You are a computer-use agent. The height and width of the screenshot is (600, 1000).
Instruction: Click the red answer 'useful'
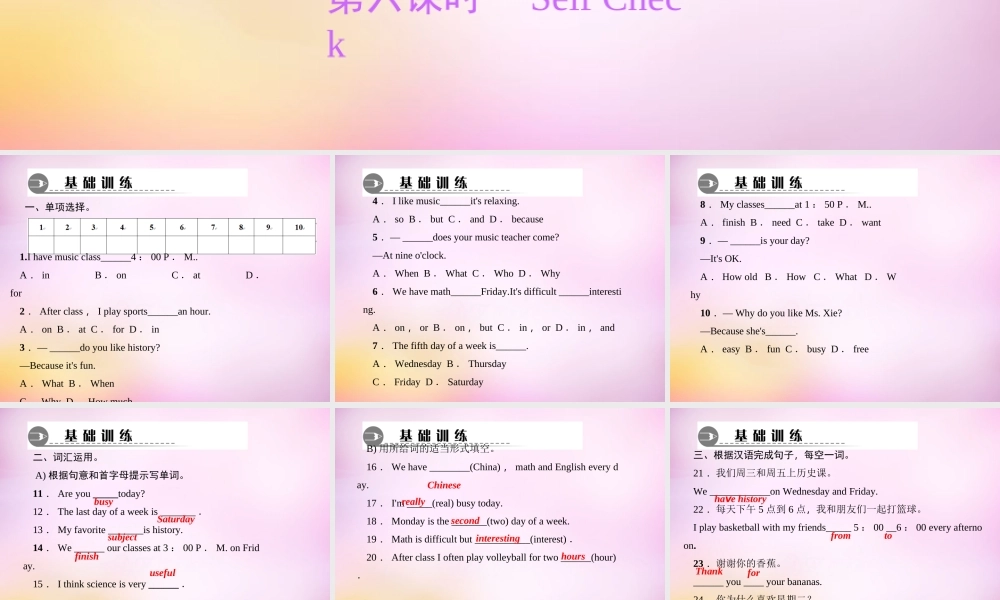(163, 573)
